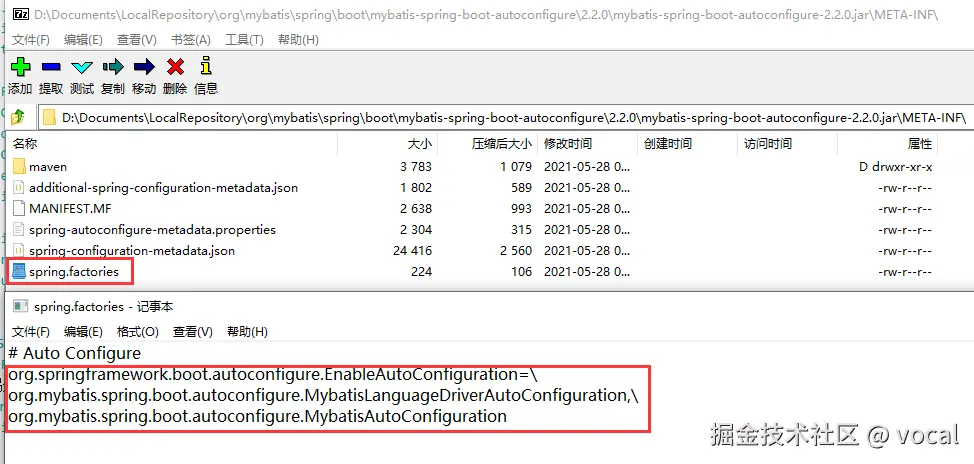974x464 pixels.
Task: Click the MybatisLanguageDriverAutoConfiguration line in Notepad
Action: (323, 396)
